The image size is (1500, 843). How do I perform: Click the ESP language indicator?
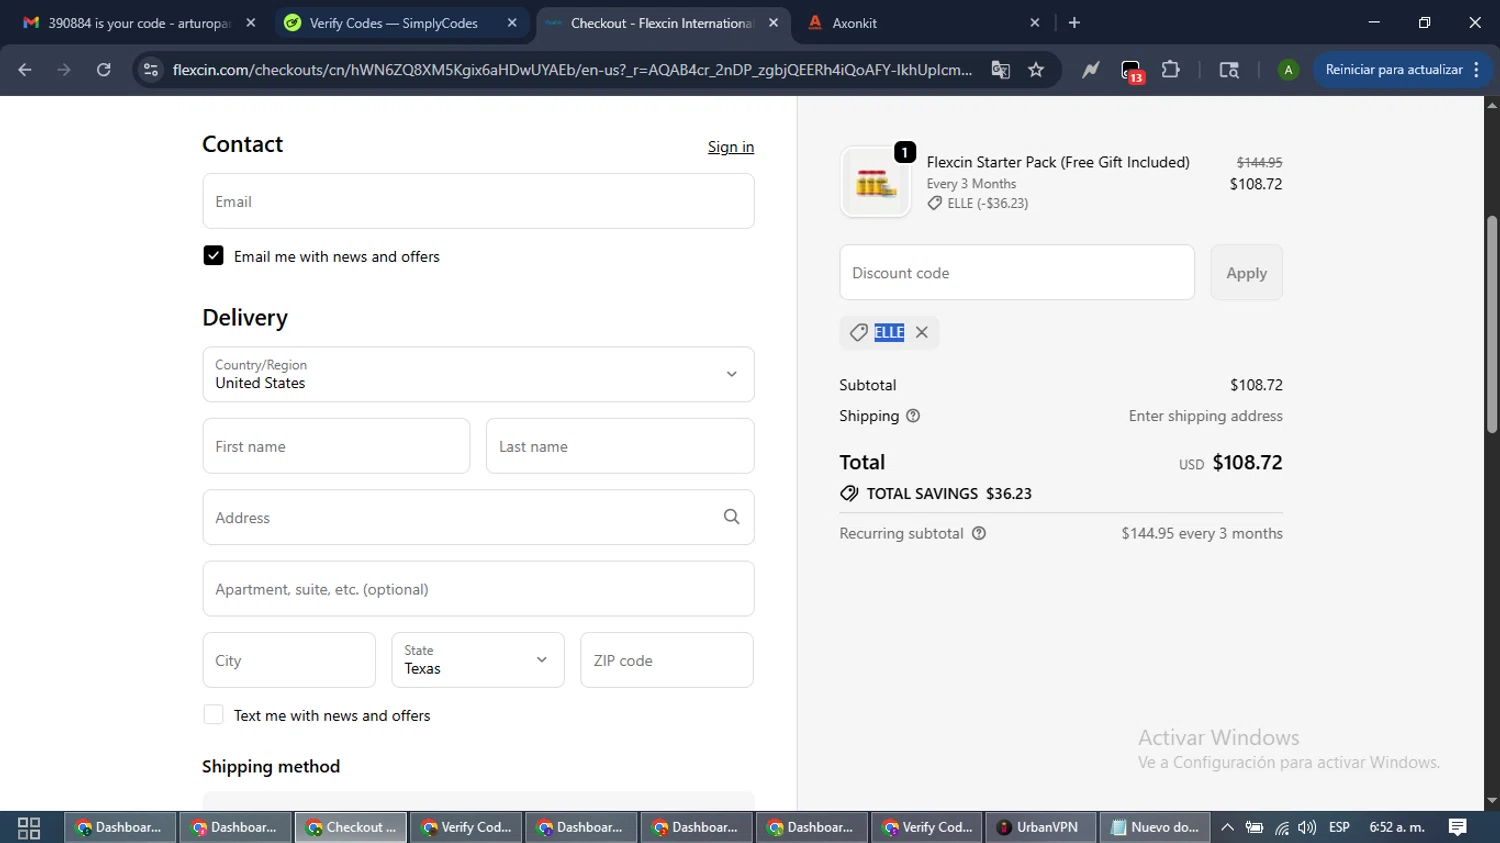[1339, 828]
